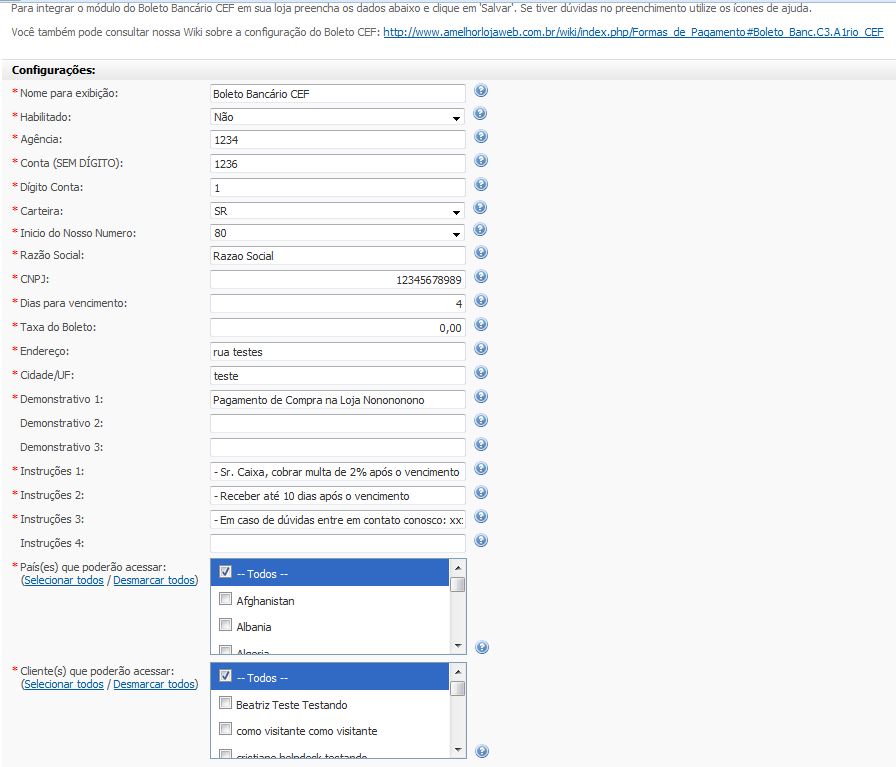Viewport: 896px width, 767px height.
Task: Open help icon for Conta (SEM DÍGITO)
Action: tap(481, 160)
